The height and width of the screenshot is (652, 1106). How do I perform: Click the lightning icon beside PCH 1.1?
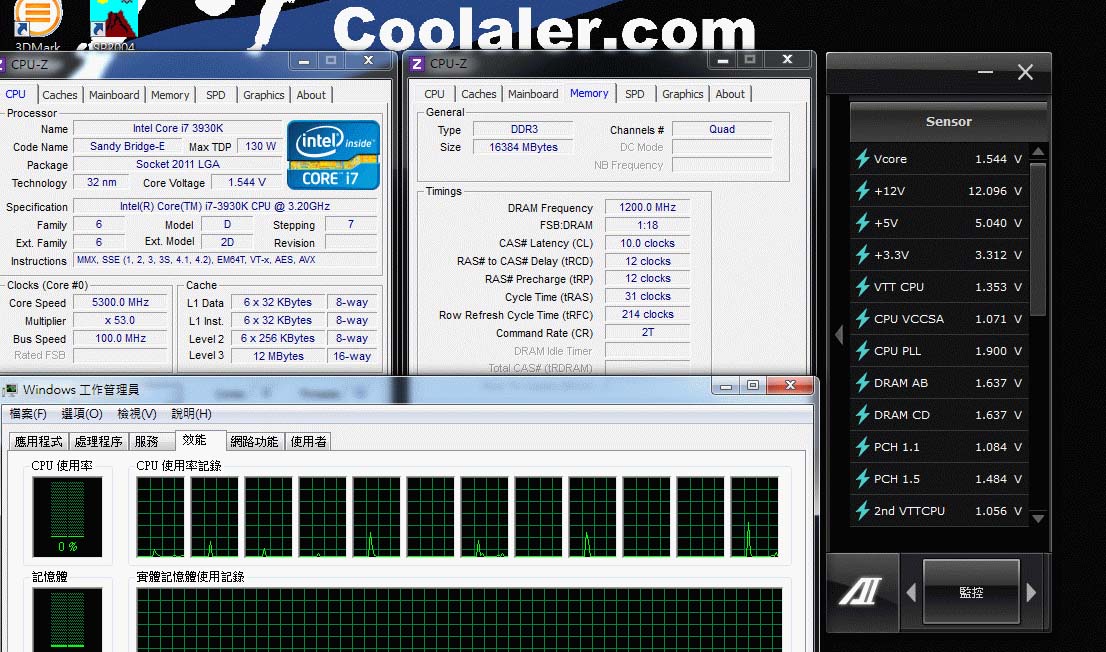click(x=862, y=447)
